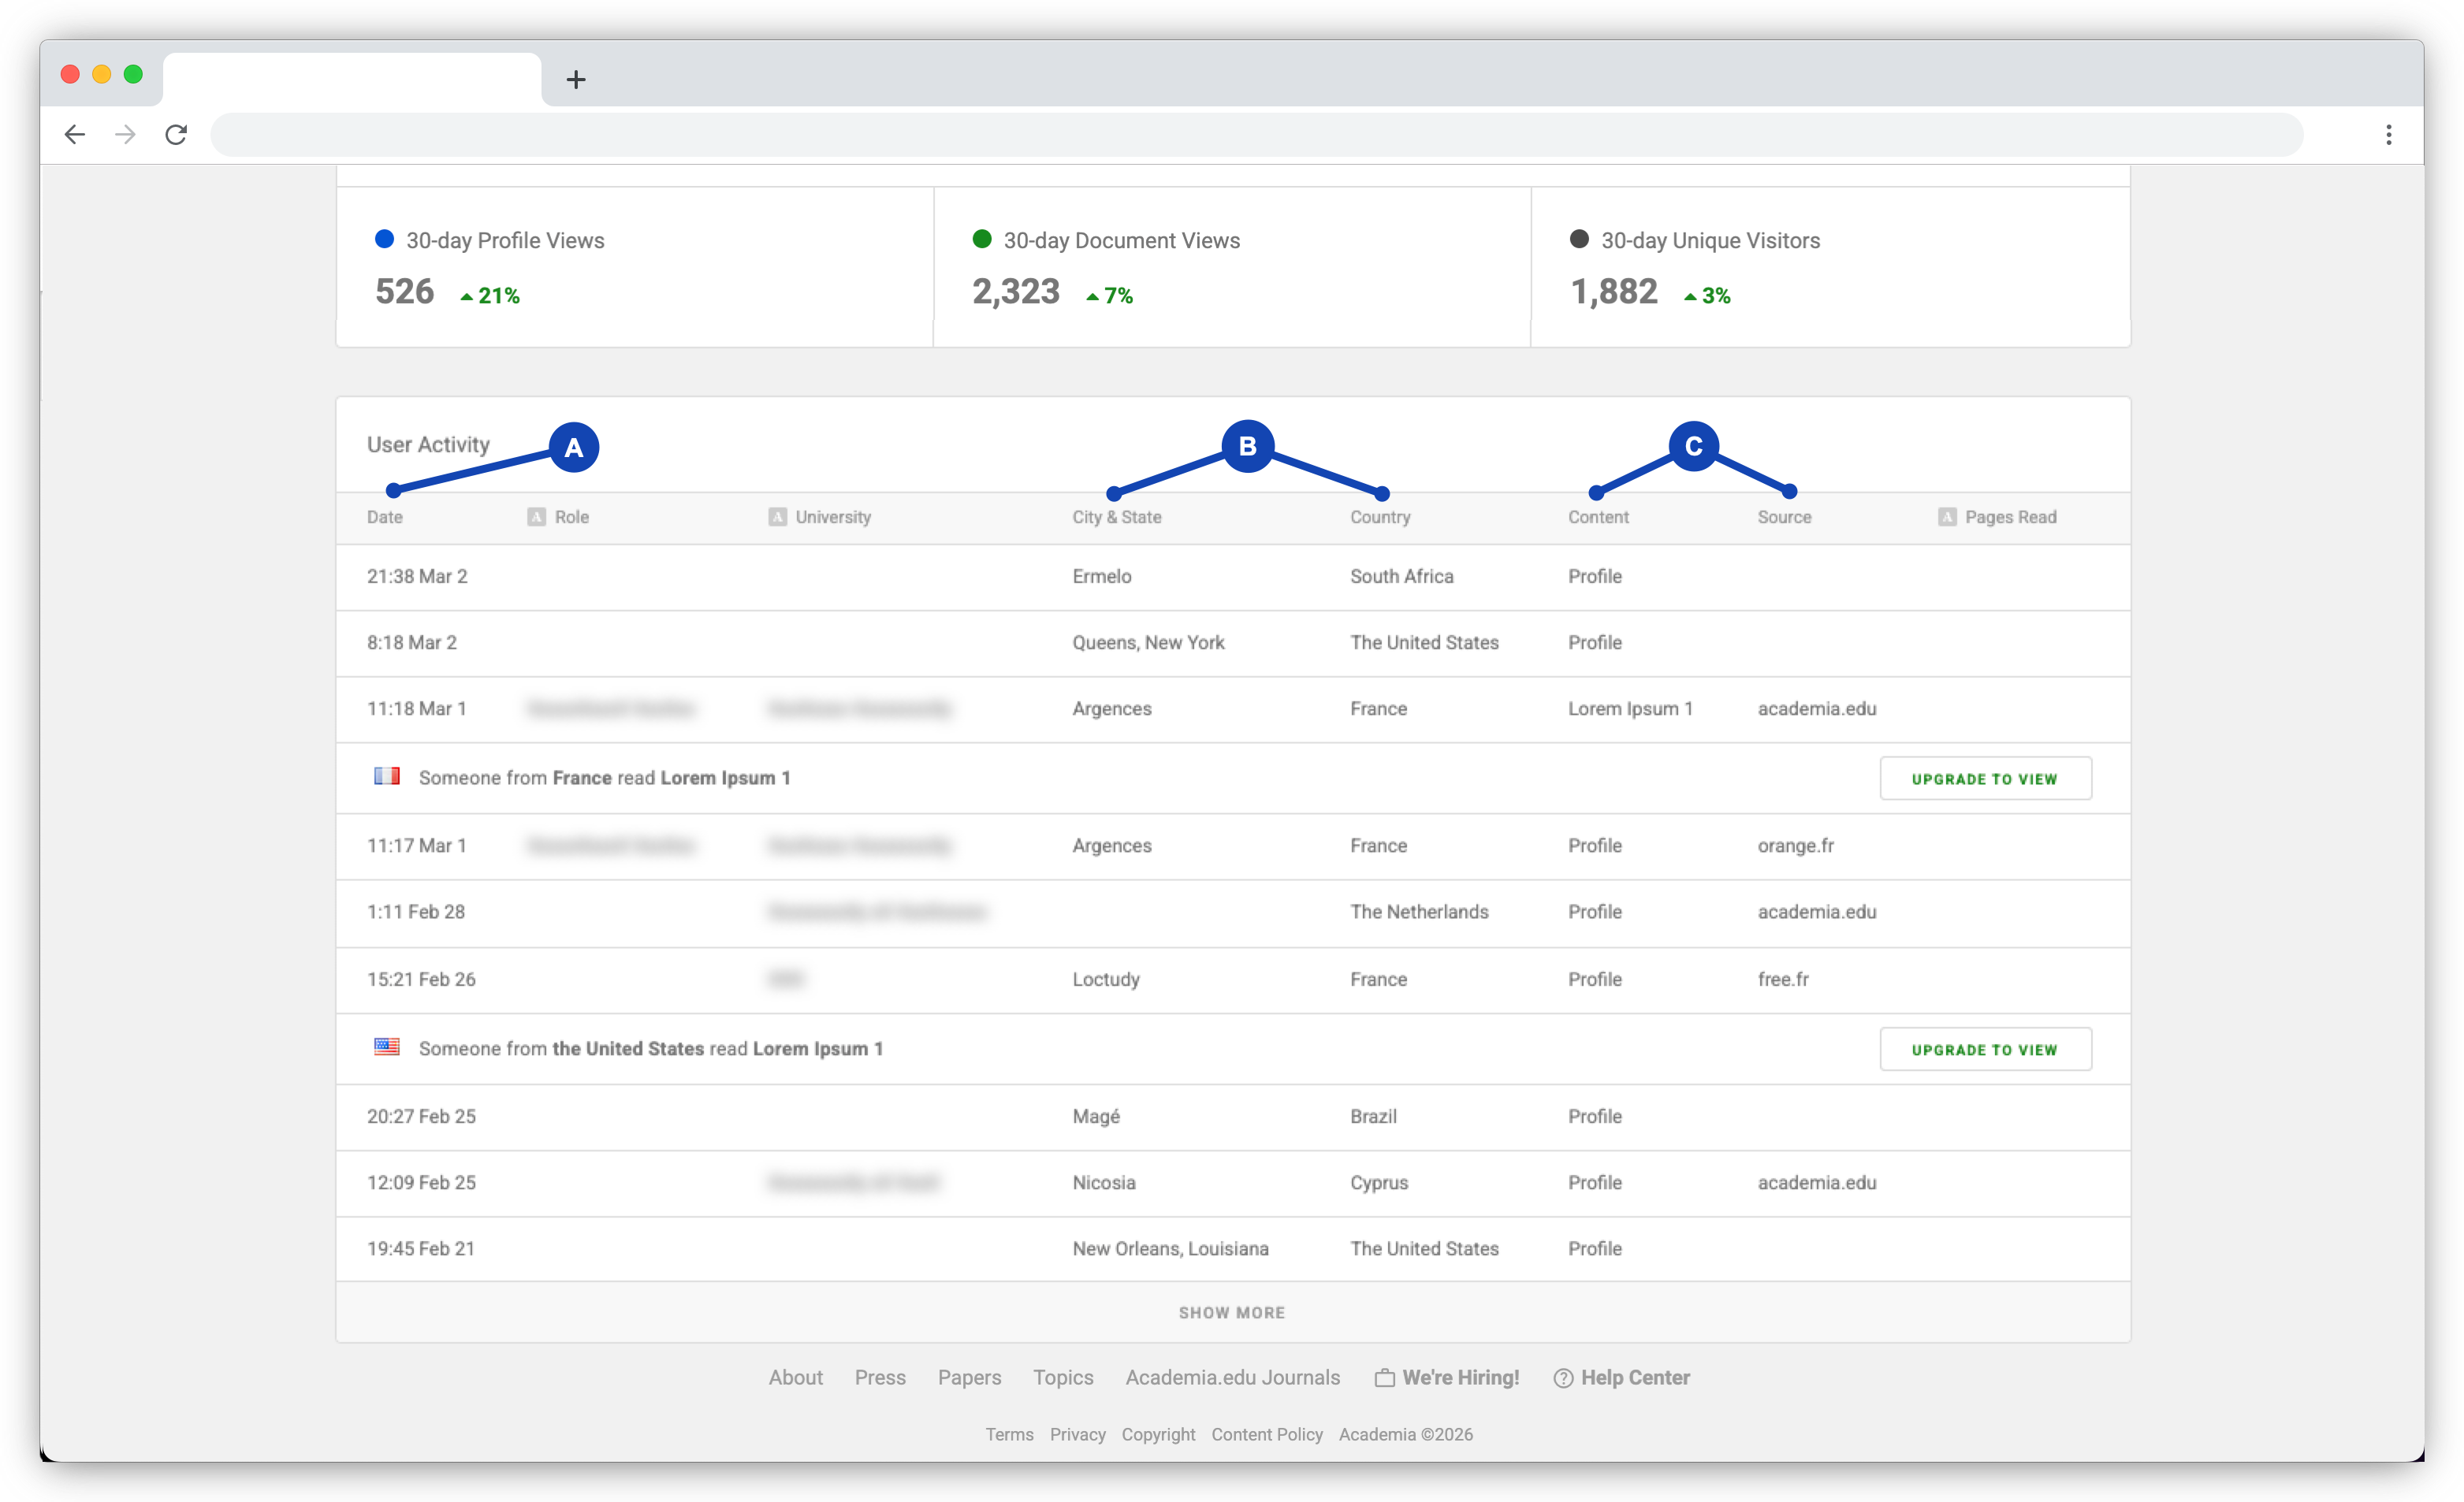The width and height of the screenshot is (2464, 1502).
Task: Click Upgrade to View in United States row
Action: (1985, 1050)
